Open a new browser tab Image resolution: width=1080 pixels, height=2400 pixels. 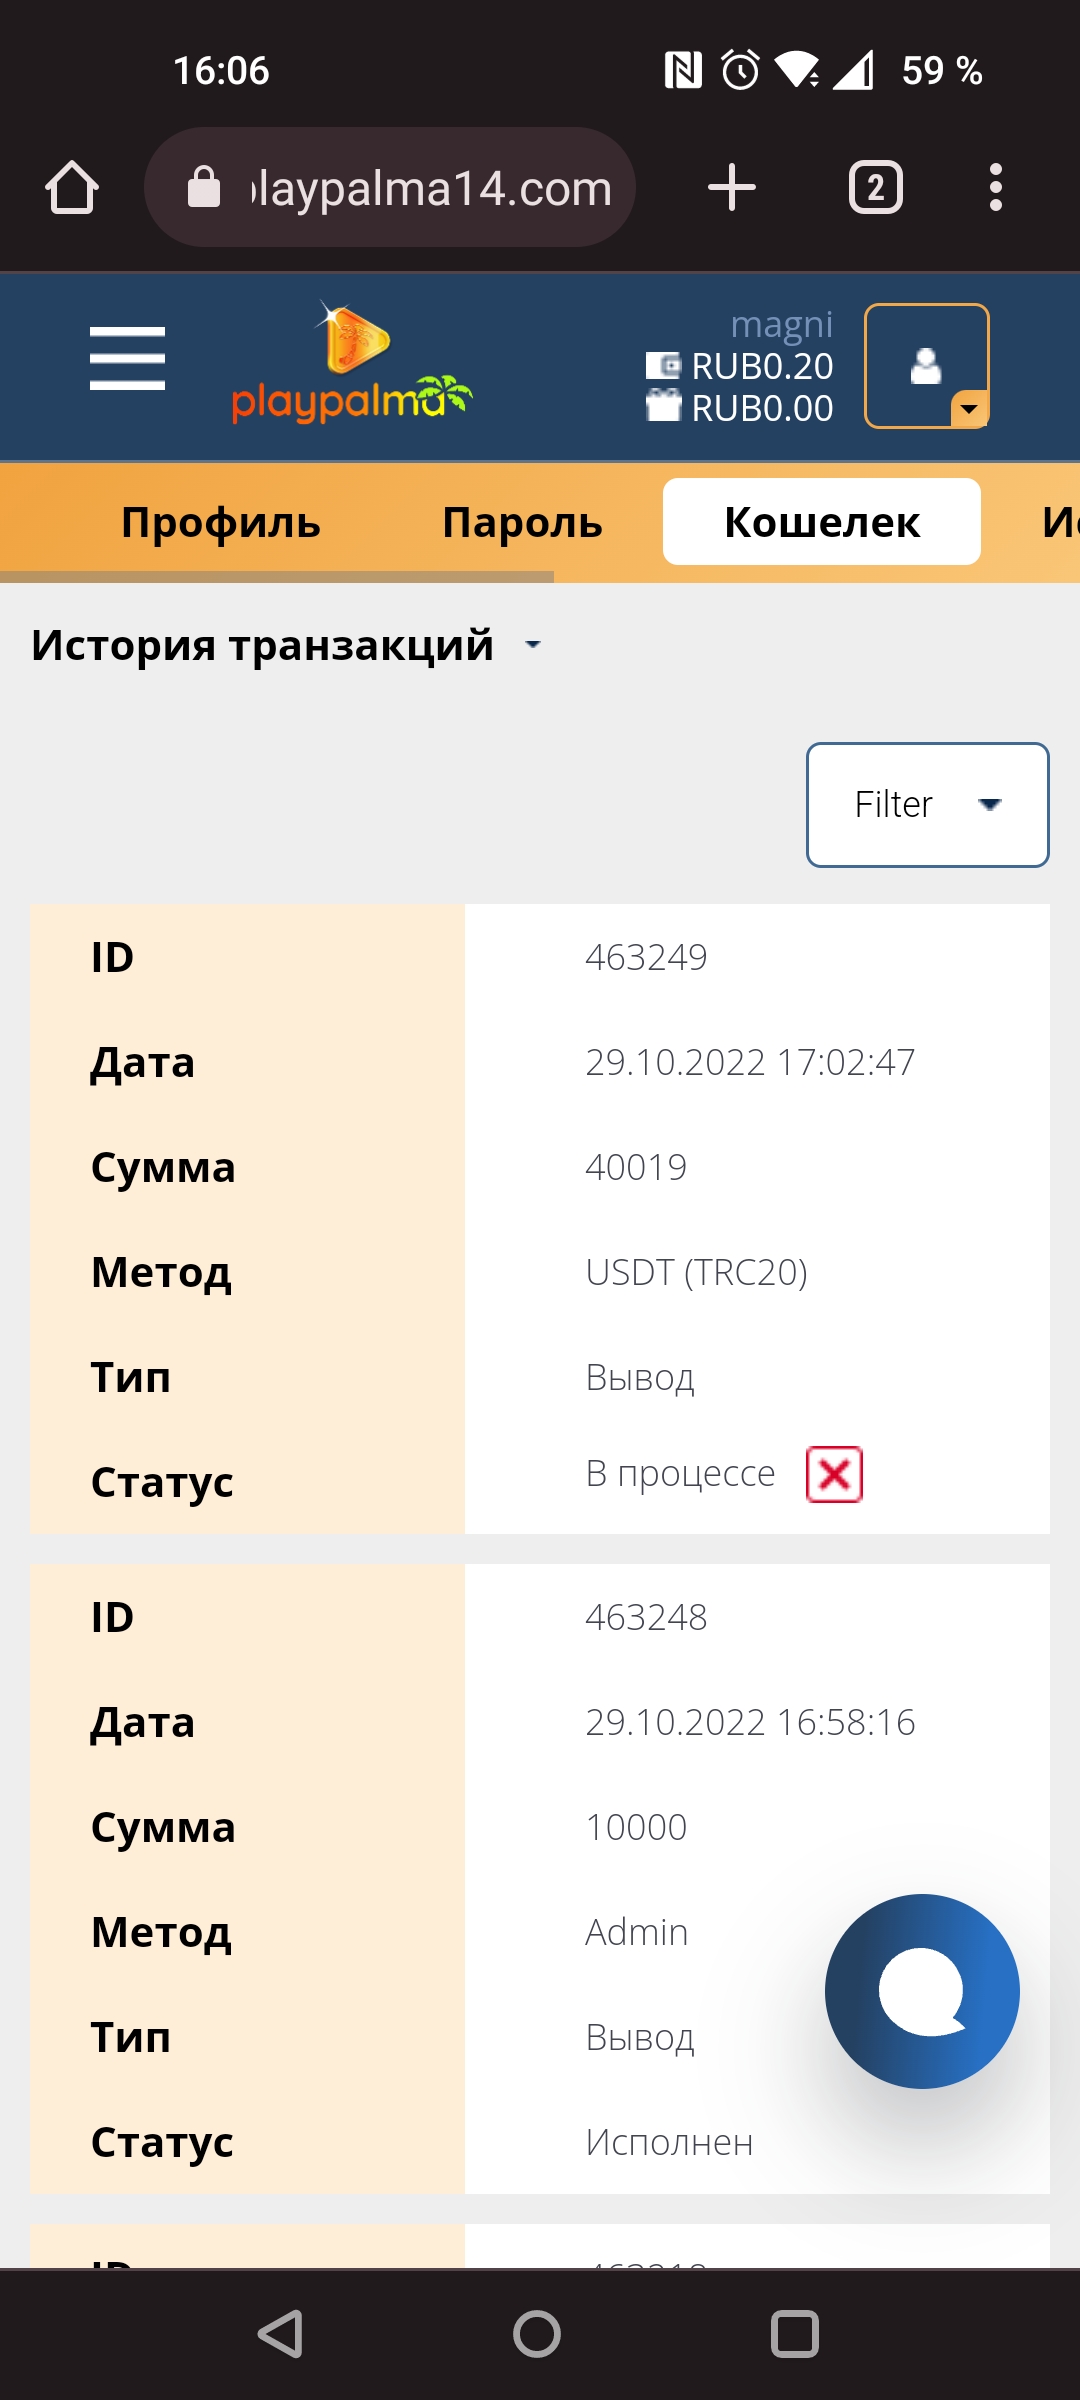pyautogui.click(x=732, y=187)
